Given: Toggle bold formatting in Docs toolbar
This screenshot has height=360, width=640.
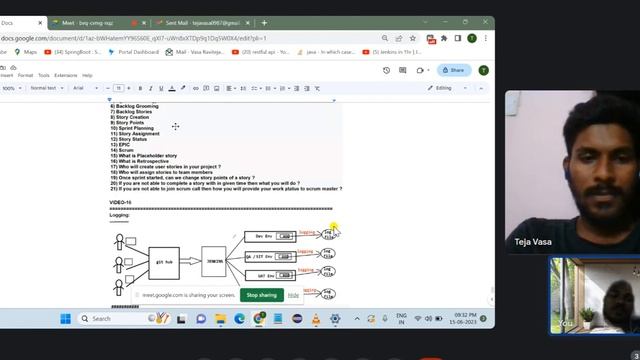Looking at the screenshot, I should pos(140,88).
